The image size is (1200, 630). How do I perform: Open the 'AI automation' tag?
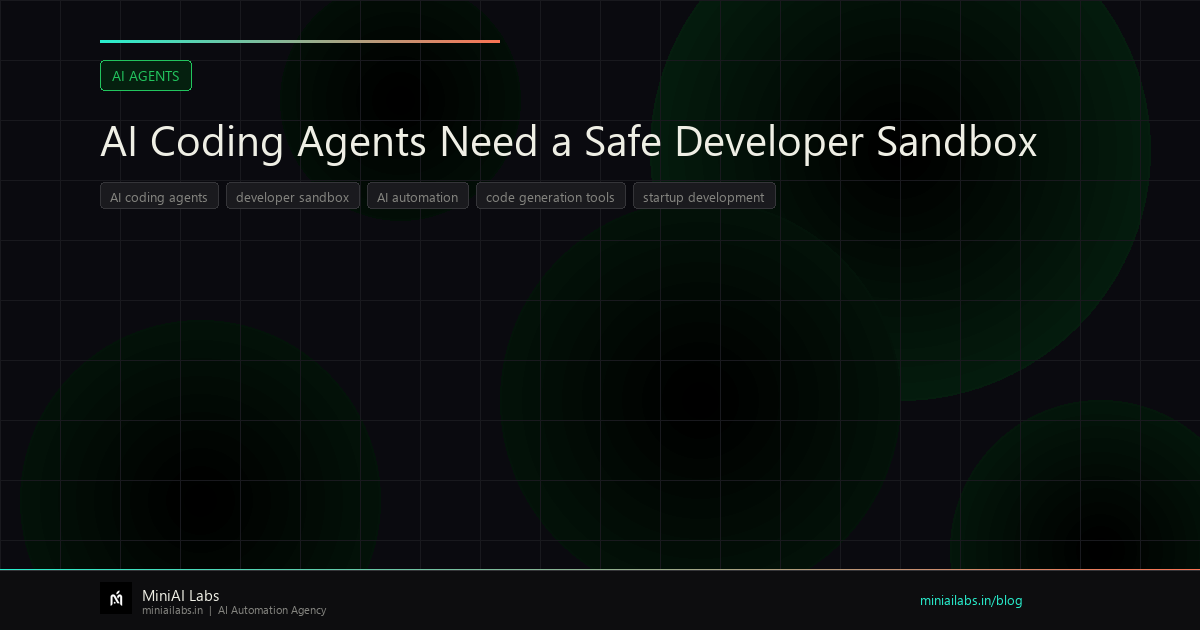tap(418, 197)
